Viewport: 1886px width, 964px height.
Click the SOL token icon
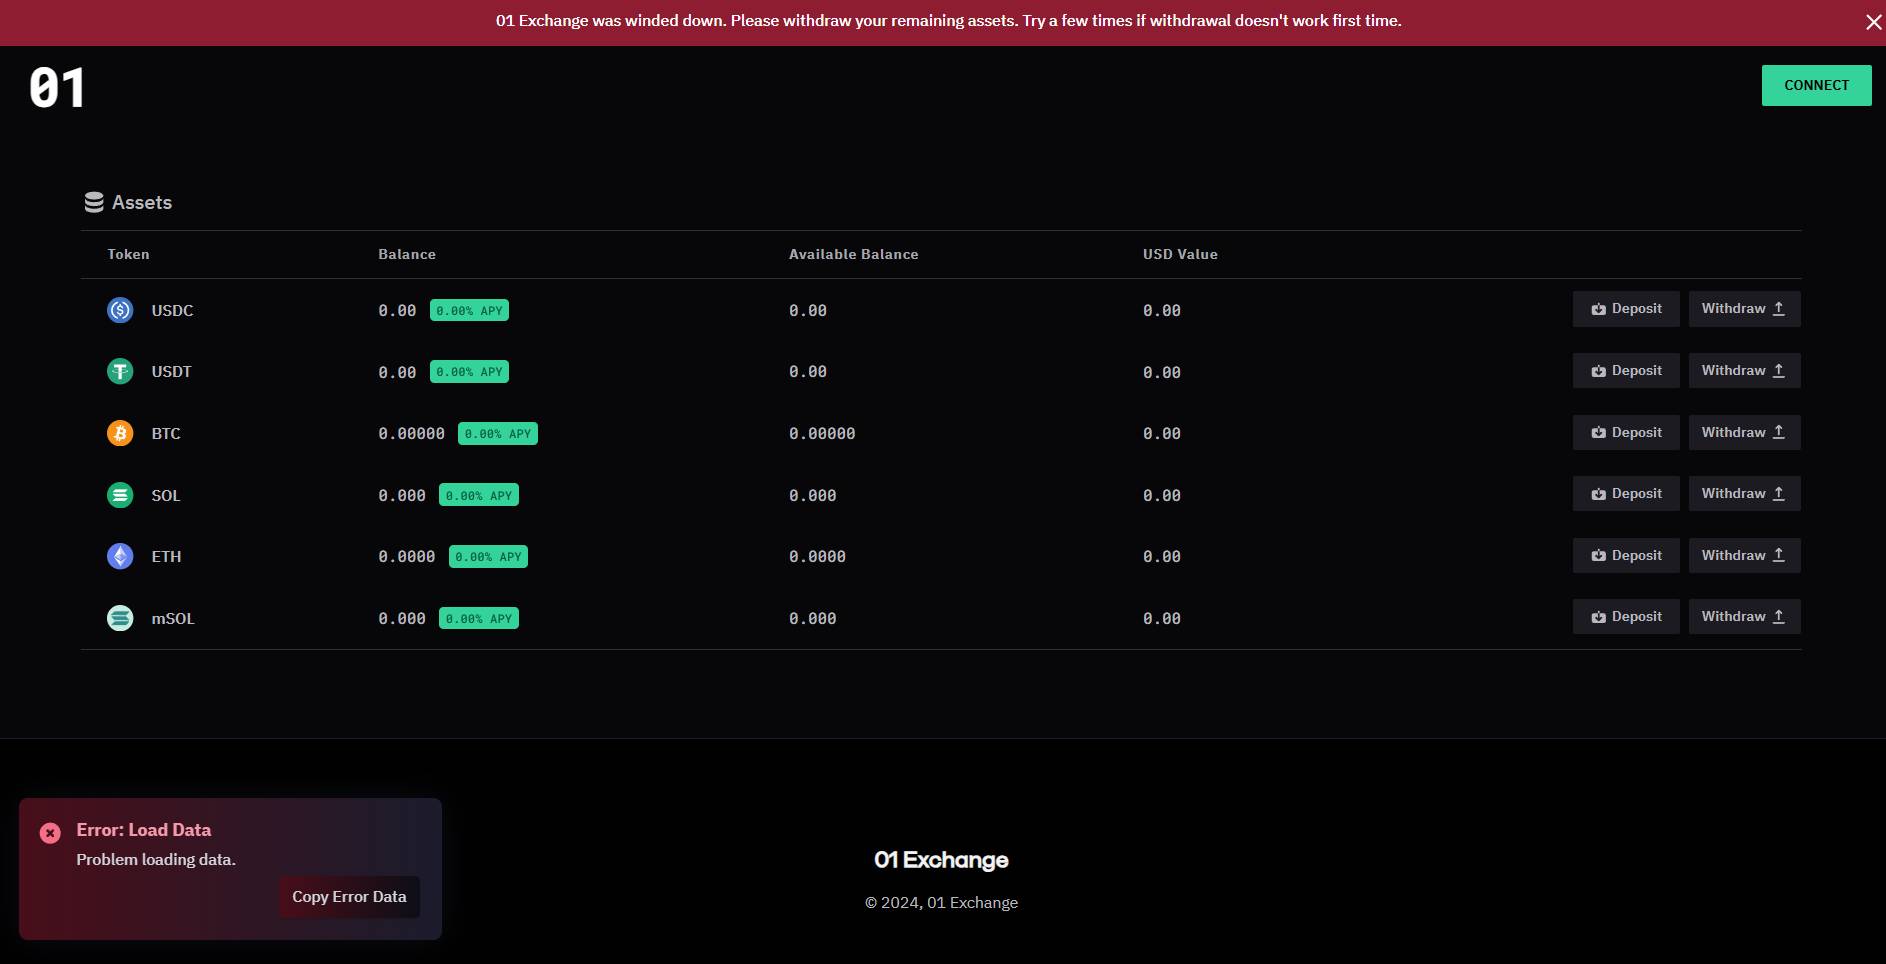point(120,495)
